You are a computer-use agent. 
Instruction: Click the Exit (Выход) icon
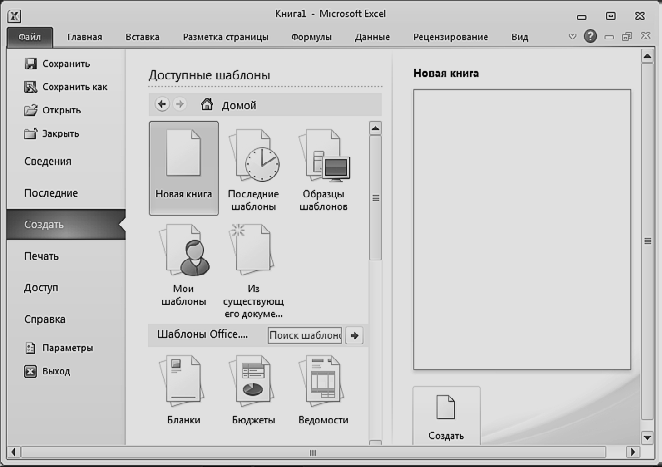pyautogui.click(x=30, y=371)
